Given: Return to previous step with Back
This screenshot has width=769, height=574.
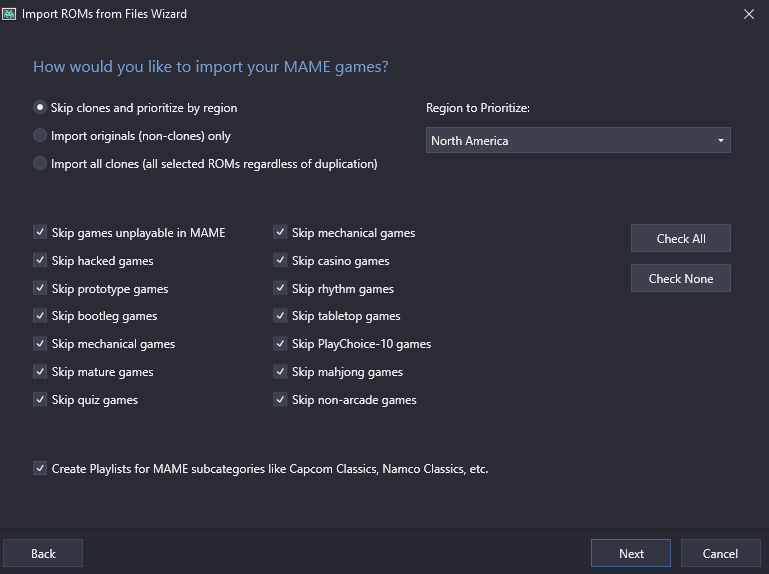Looking at the screenshot, I should 43,553.
